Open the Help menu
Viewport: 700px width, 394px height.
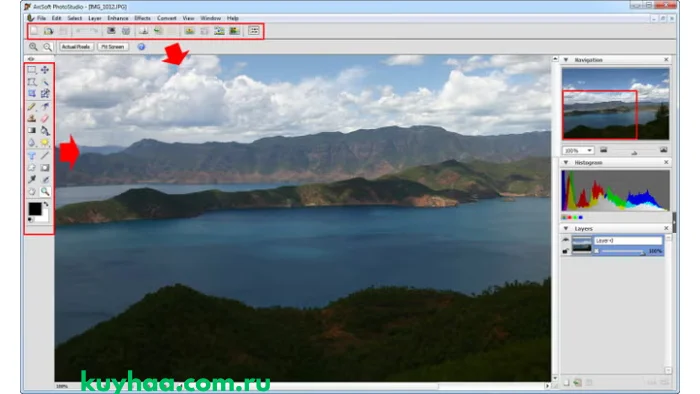click(x=233, y=18)
